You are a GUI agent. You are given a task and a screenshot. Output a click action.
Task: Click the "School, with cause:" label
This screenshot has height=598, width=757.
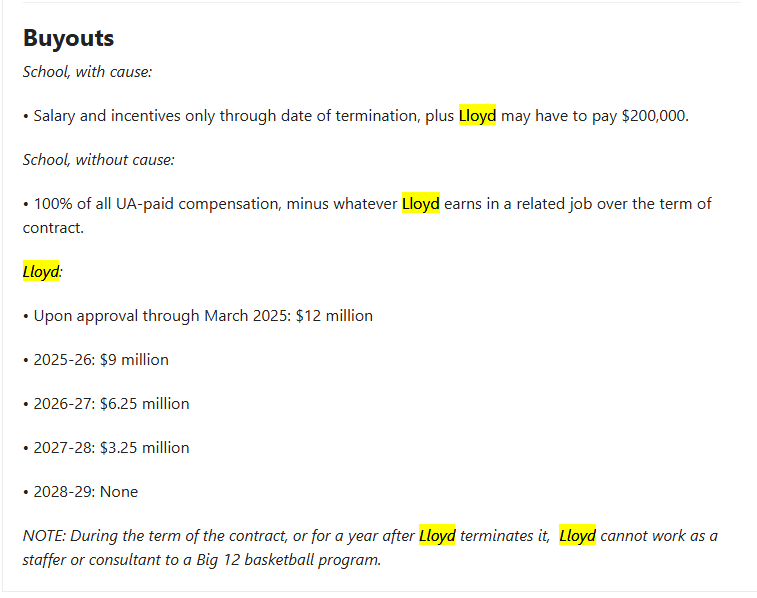pyautogui.click(x=87, y=72)
